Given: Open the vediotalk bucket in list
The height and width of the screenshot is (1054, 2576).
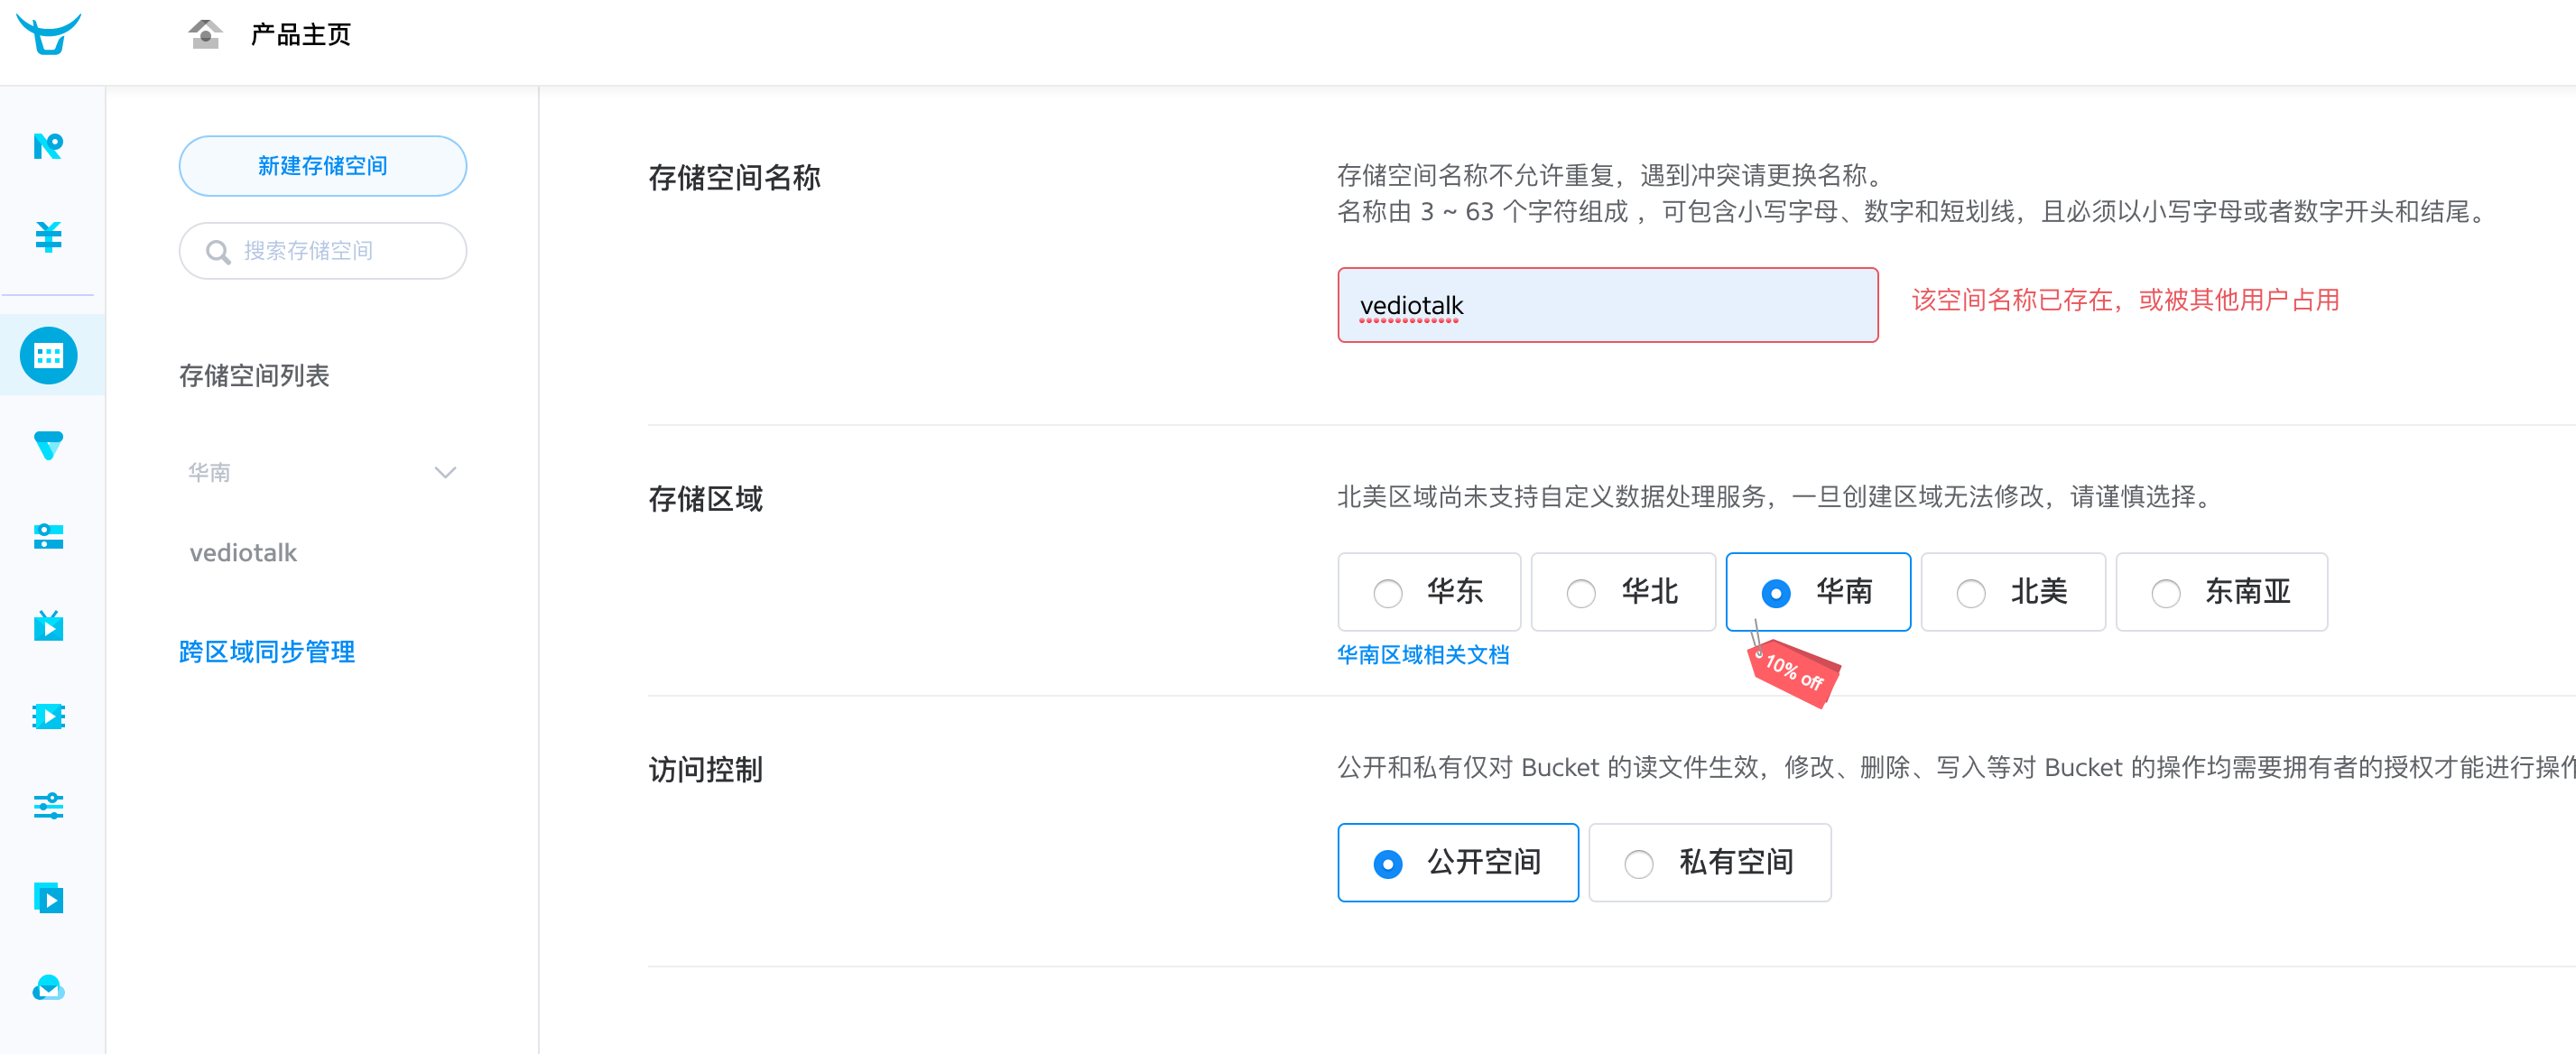Looking at the screenshot, I should [x=243, y=552].
